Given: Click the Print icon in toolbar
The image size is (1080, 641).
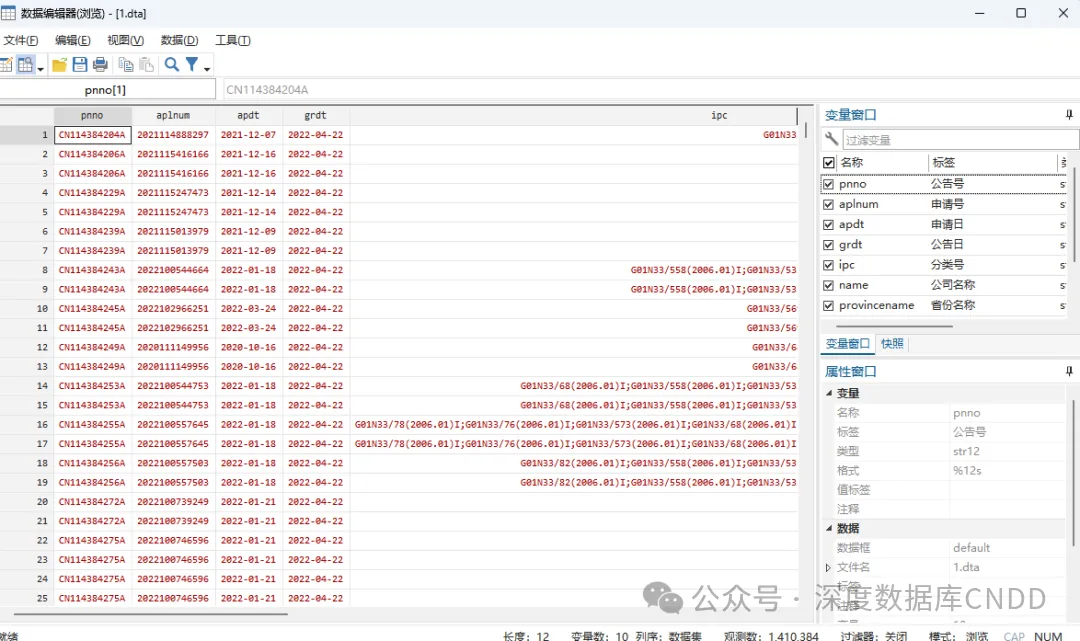Looking at the screenshot, I should 100,65.
